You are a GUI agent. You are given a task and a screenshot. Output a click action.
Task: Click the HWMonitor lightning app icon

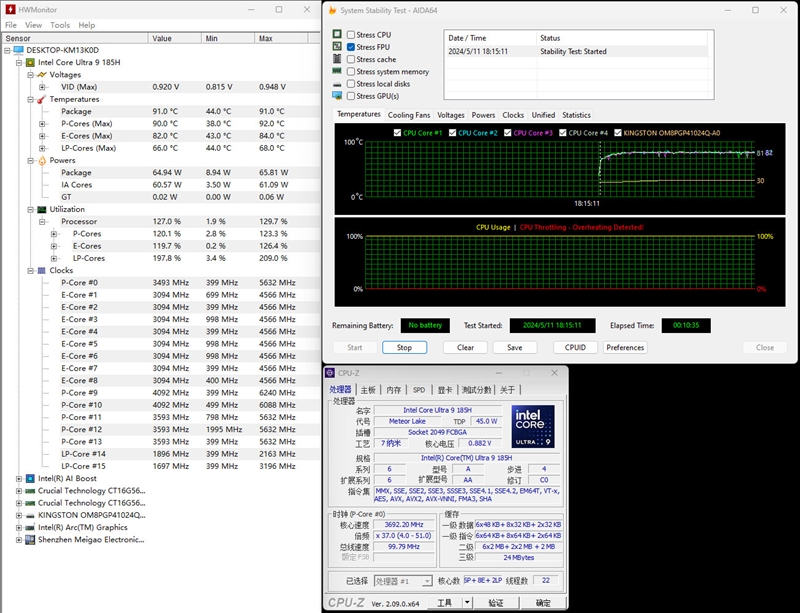click(x=10, y=10)
